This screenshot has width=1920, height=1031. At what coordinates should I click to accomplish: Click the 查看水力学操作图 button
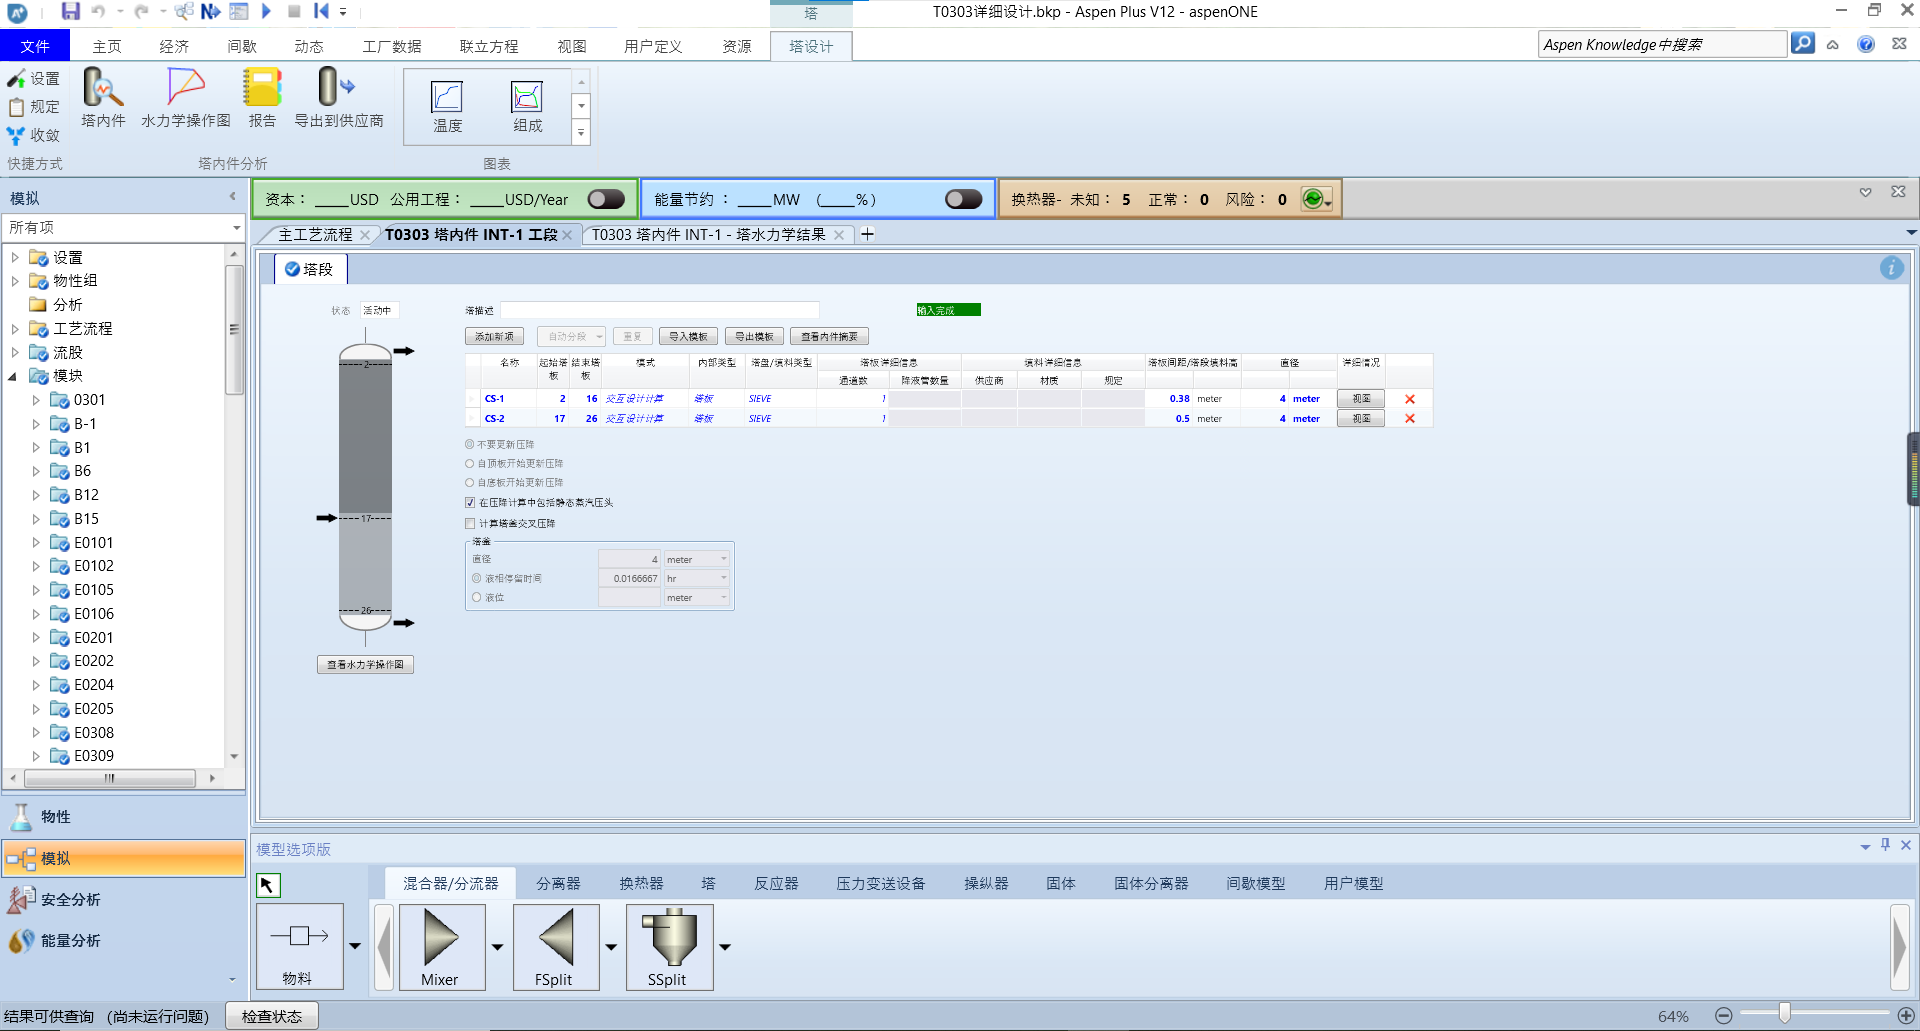[x=365, y=665]
